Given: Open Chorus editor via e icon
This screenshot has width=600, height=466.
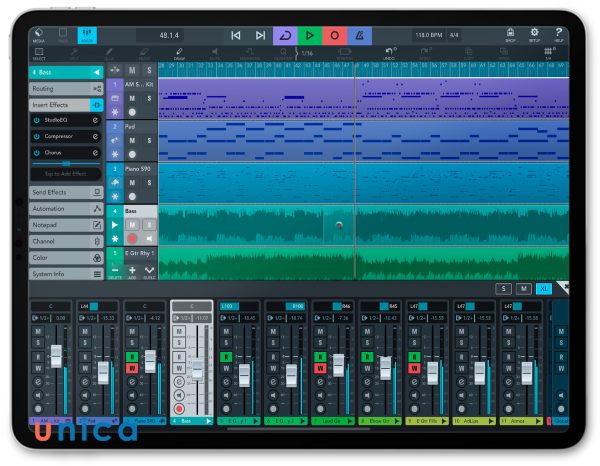Looking at the screenshot, I should point(95,153).
